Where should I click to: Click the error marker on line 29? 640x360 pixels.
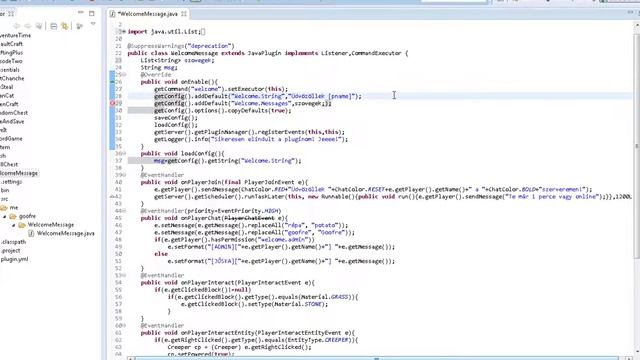pyautogui.click(x=113, y=104)
